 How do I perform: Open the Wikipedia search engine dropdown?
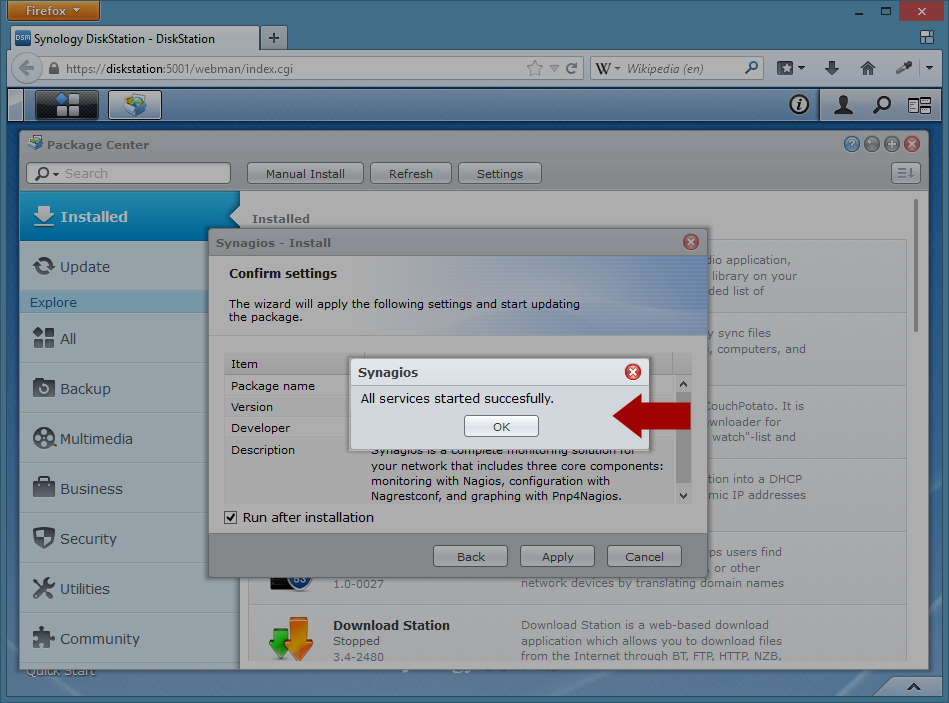tap(608, 68)
